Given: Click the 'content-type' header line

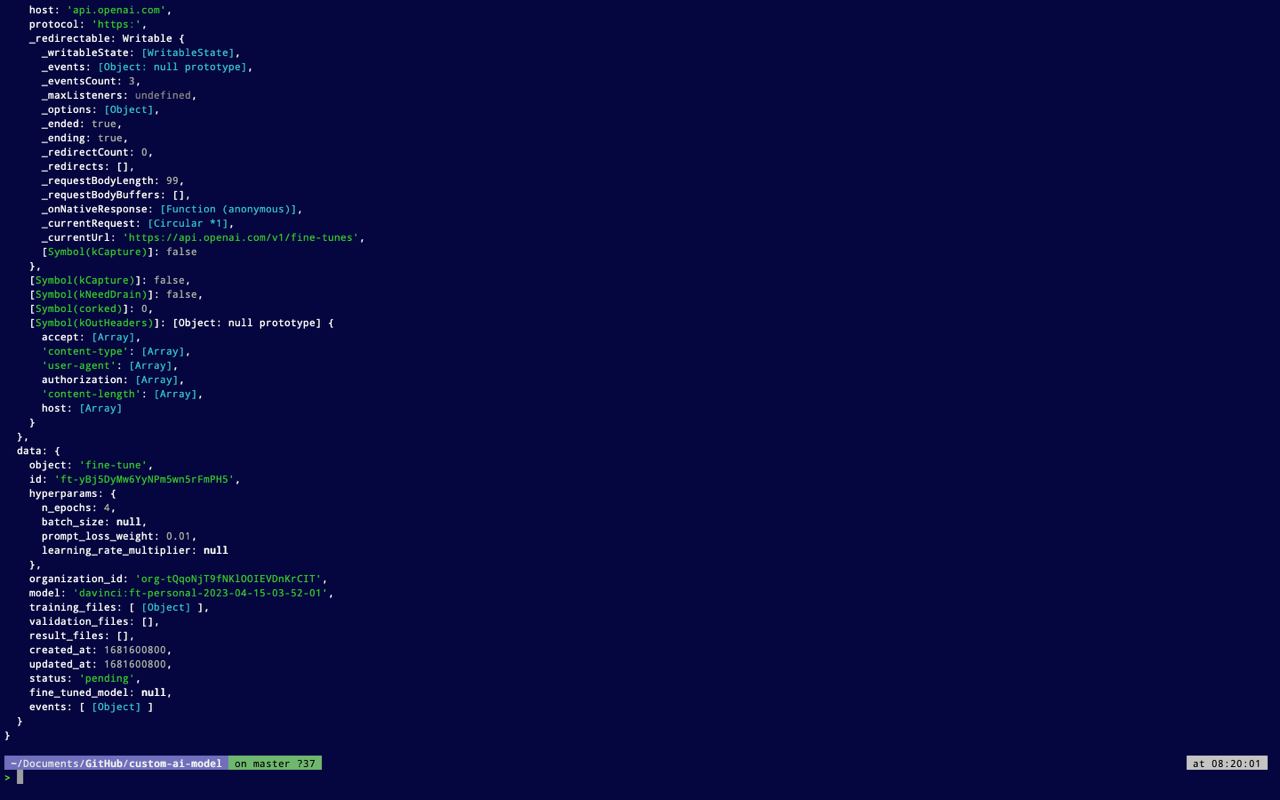Looking at the screenshot, I should coord(115,351).
